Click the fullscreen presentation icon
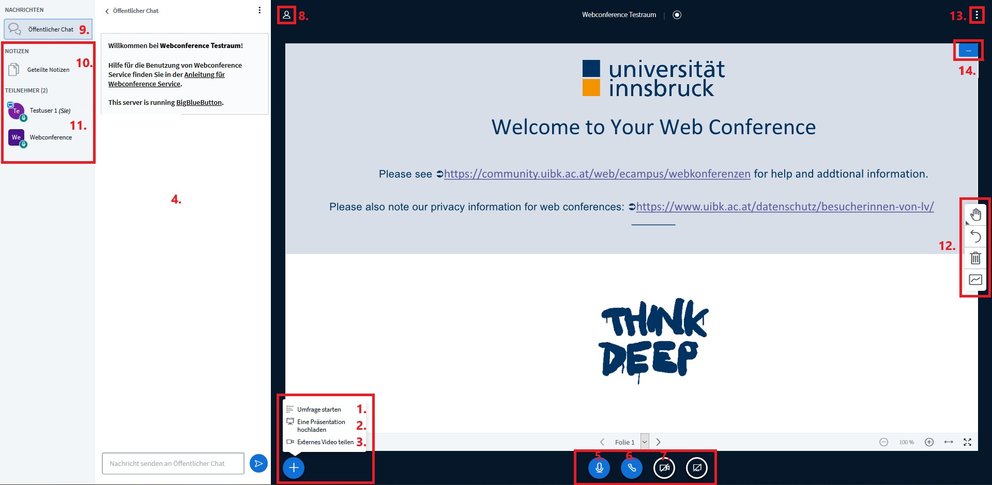Viewport: 992px width, 485px height. [967, 442]
